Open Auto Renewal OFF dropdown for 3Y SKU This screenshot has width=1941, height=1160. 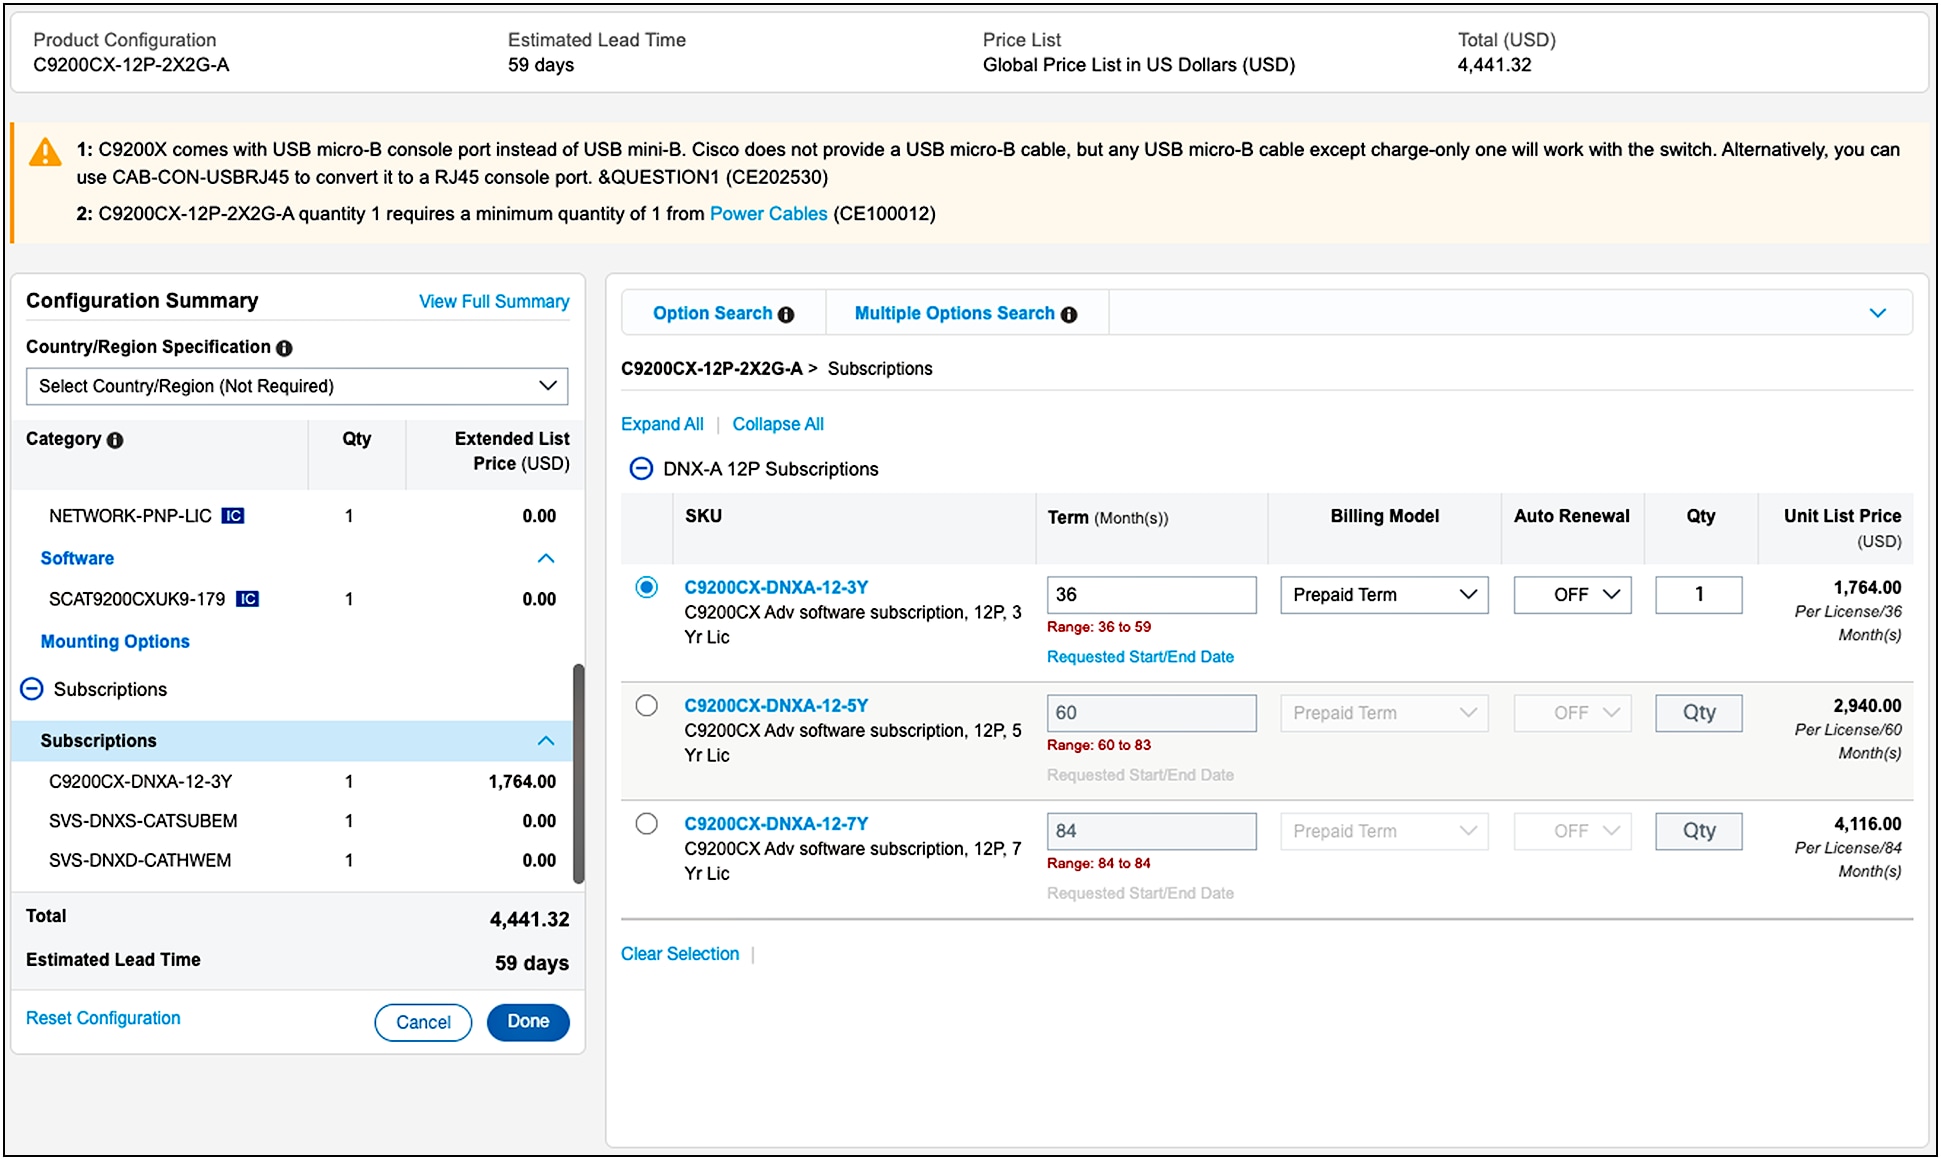point(1572,595)
